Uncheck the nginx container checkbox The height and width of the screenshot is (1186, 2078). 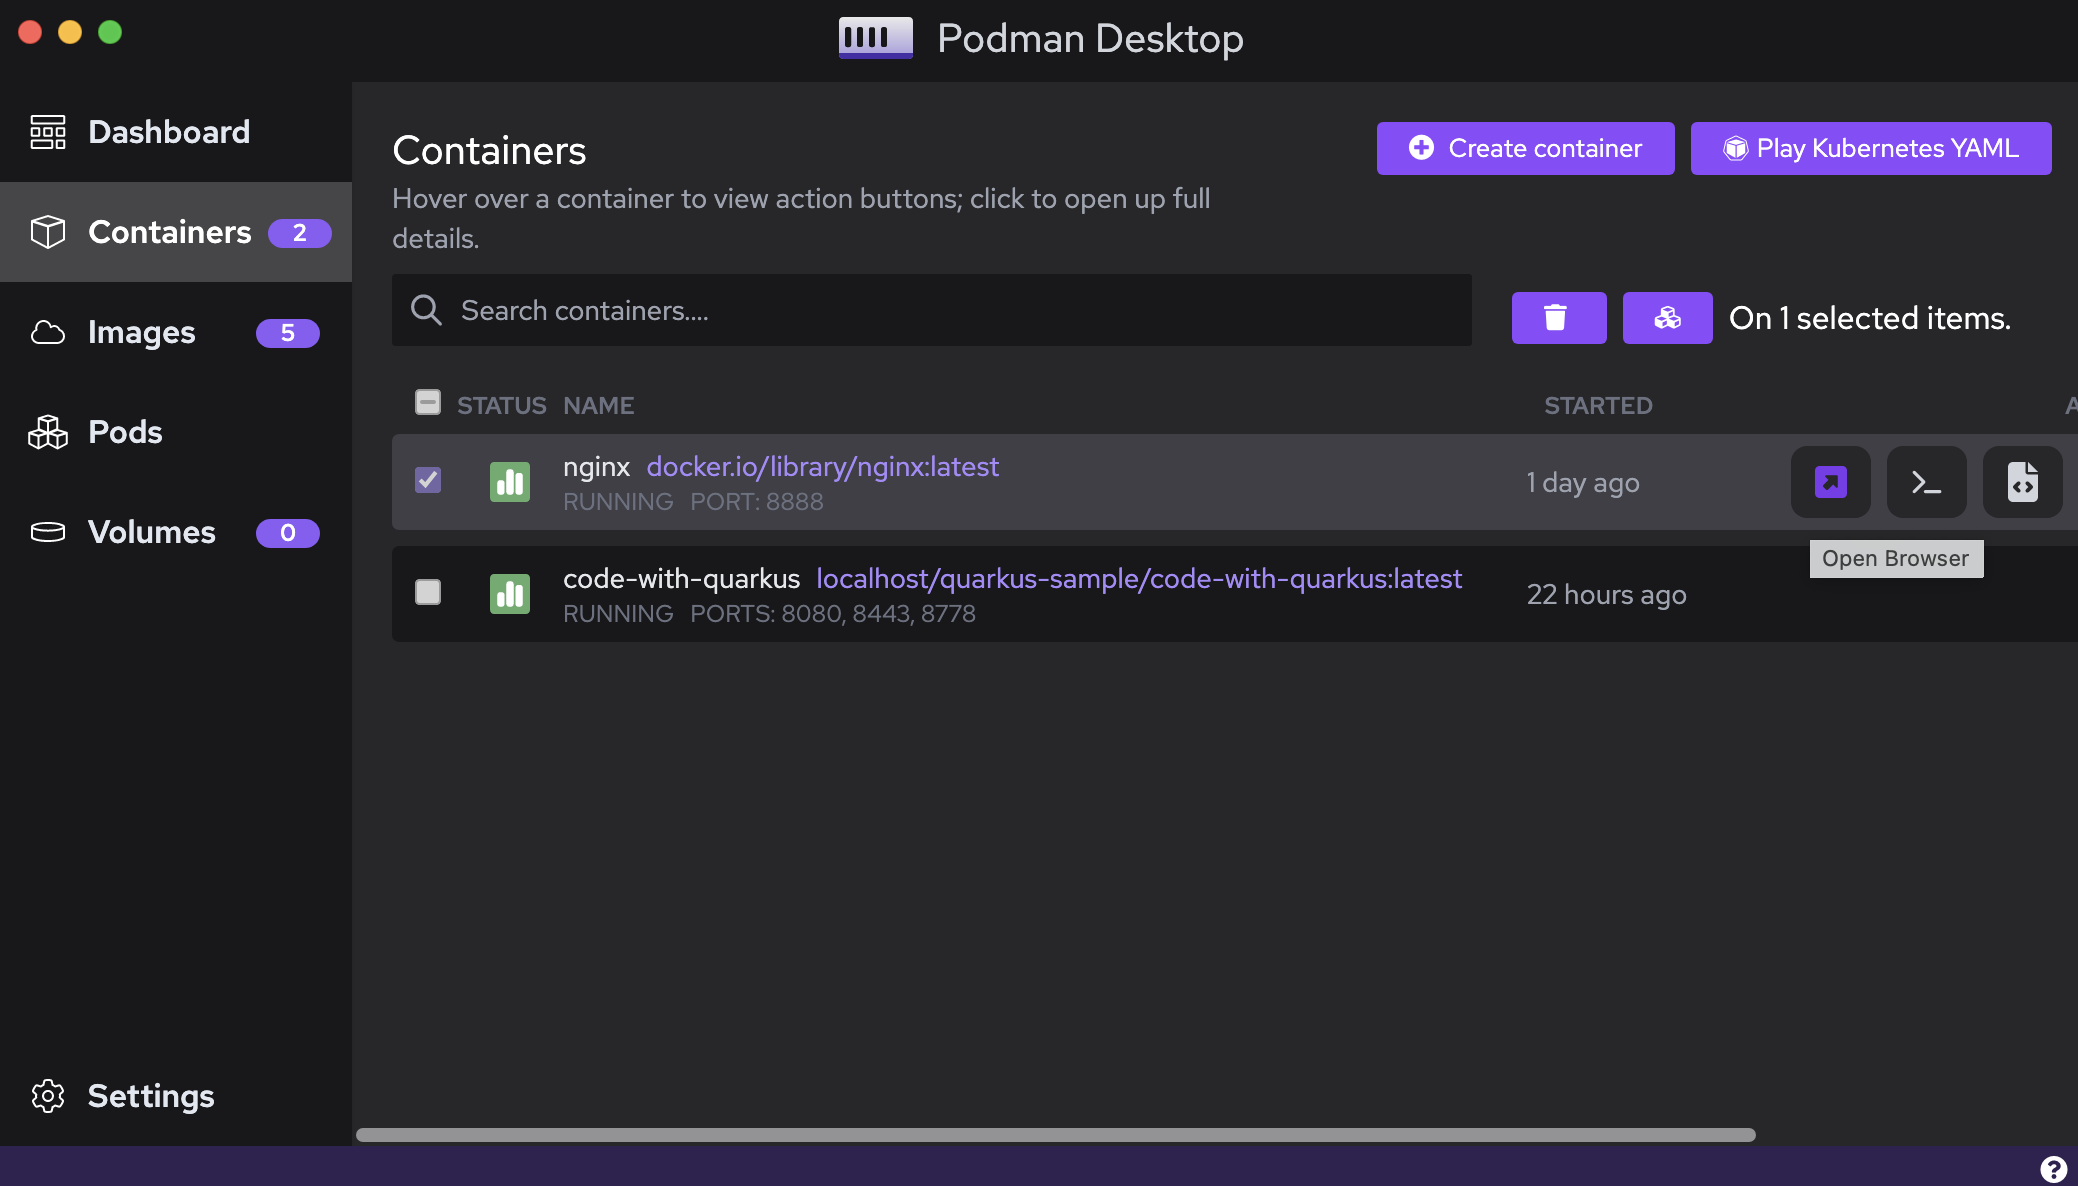coord(428,480)
